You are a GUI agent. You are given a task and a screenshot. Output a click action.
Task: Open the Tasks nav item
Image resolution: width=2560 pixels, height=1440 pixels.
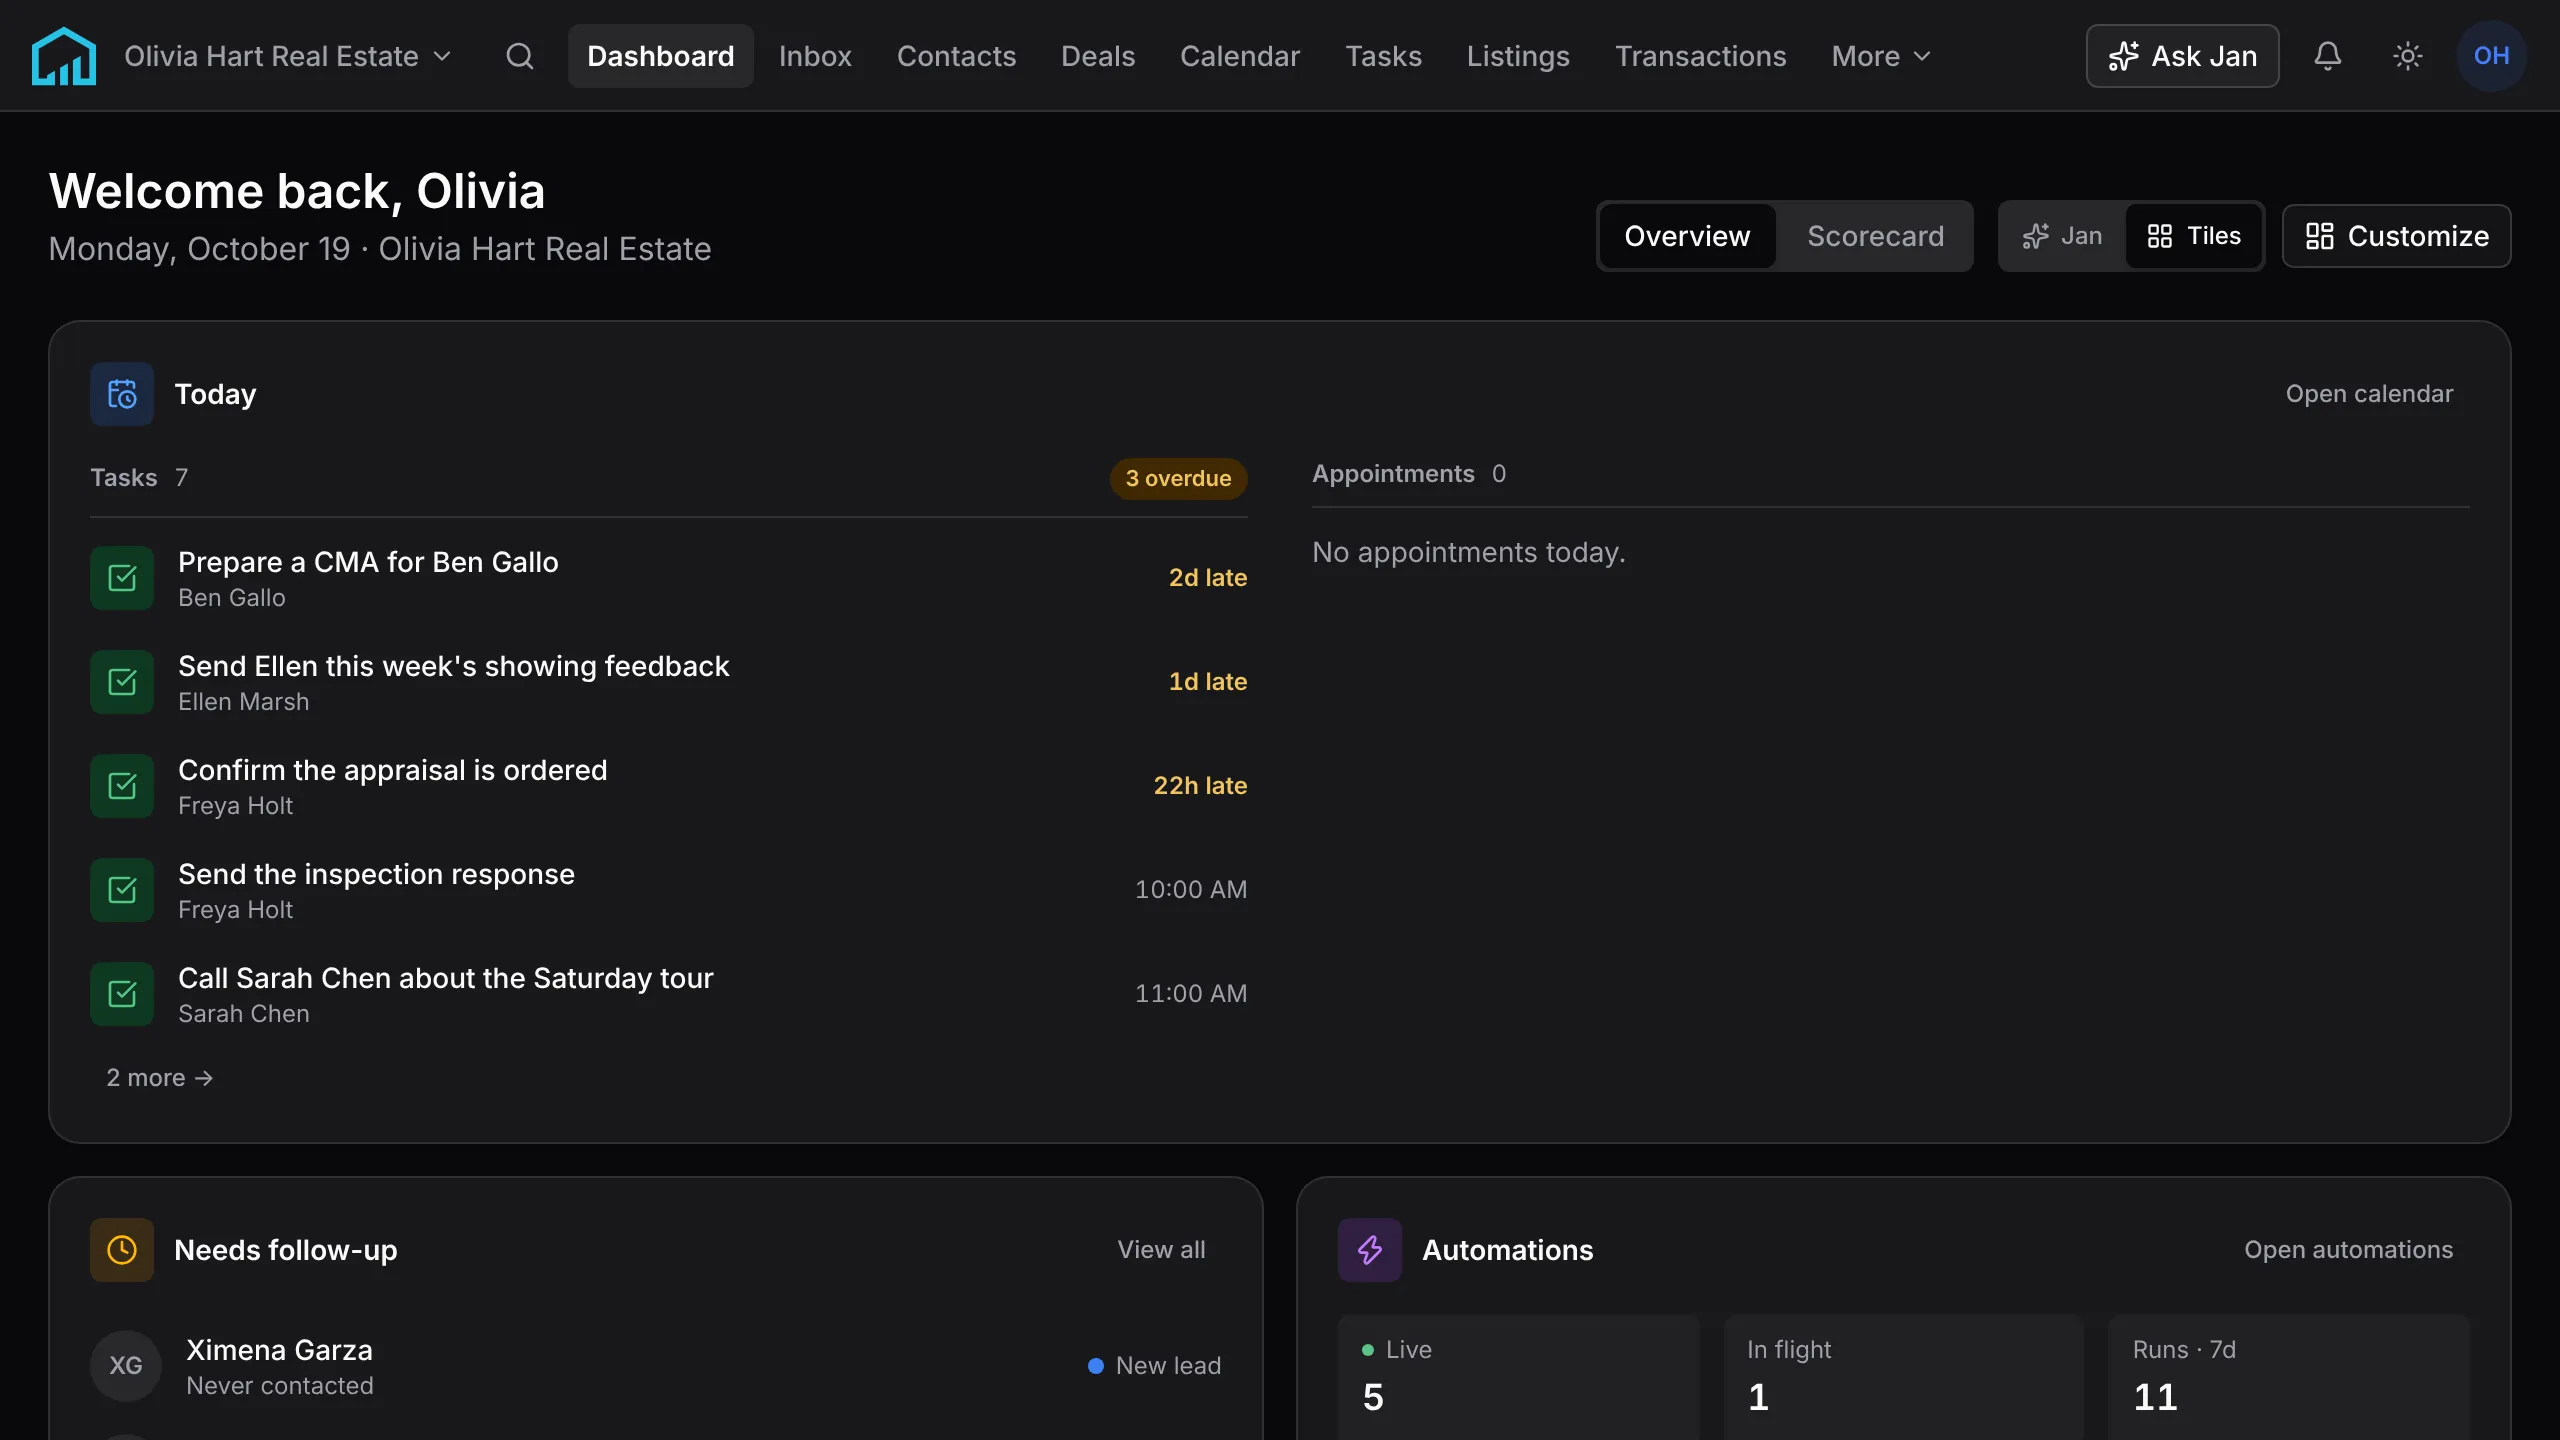tap(1383, 56)
